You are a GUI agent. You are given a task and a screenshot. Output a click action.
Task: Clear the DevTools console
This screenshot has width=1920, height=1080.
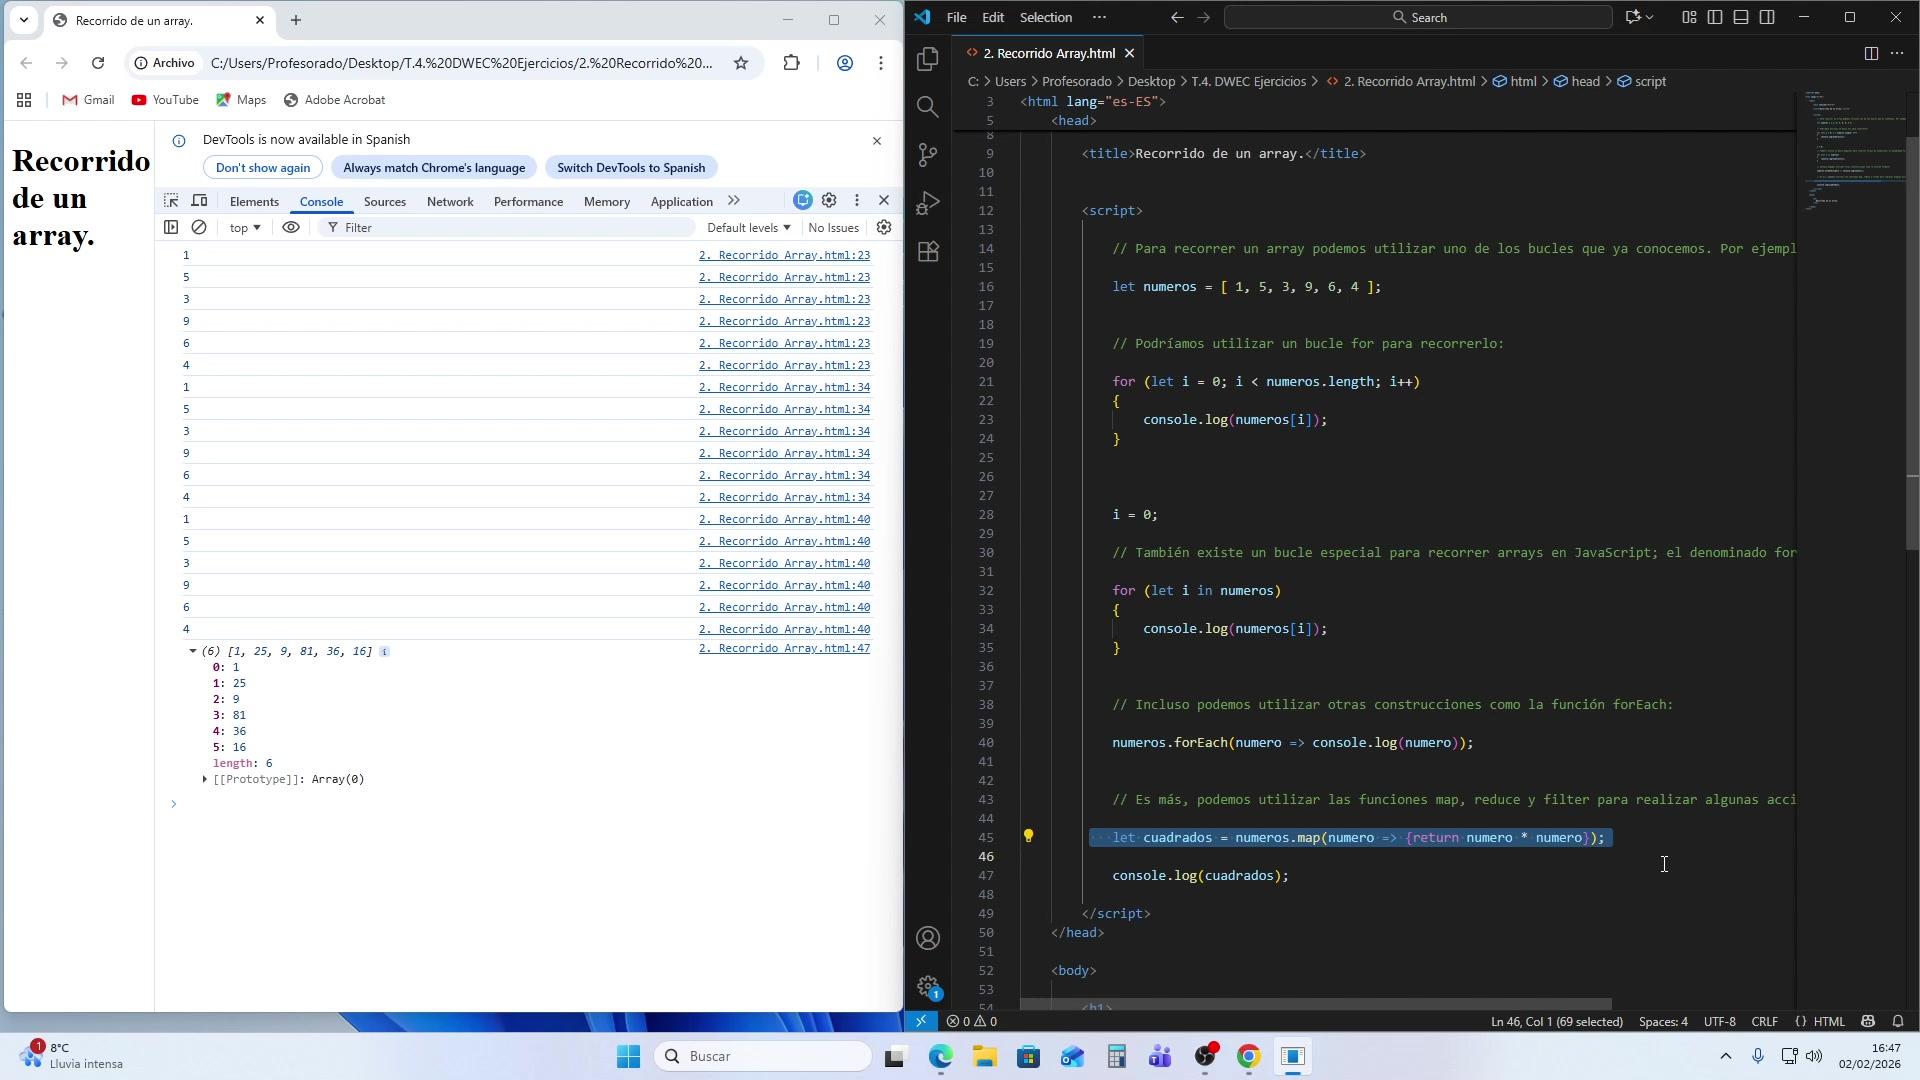point(199,228)
